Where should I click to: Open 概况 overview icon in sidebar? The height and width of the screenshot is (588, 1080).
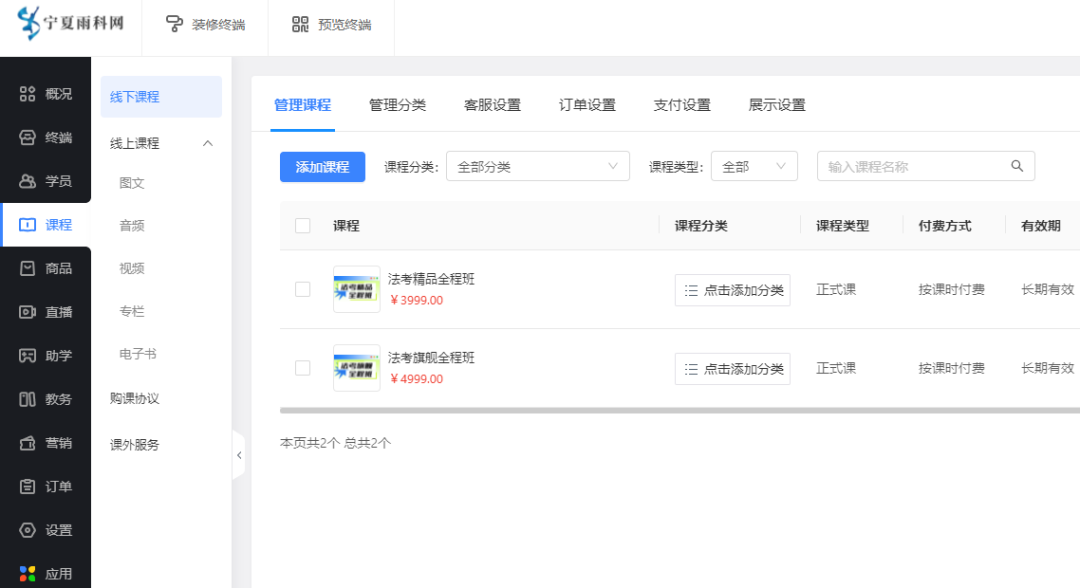pyautogui.click(x=27, y=94)
